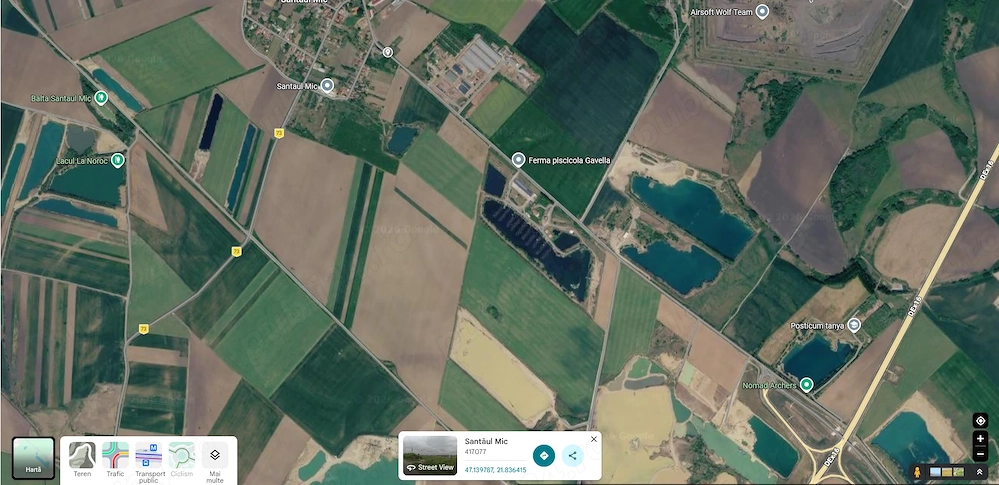Click the Ferma piscicola Gavella pin

pos(519,160)
